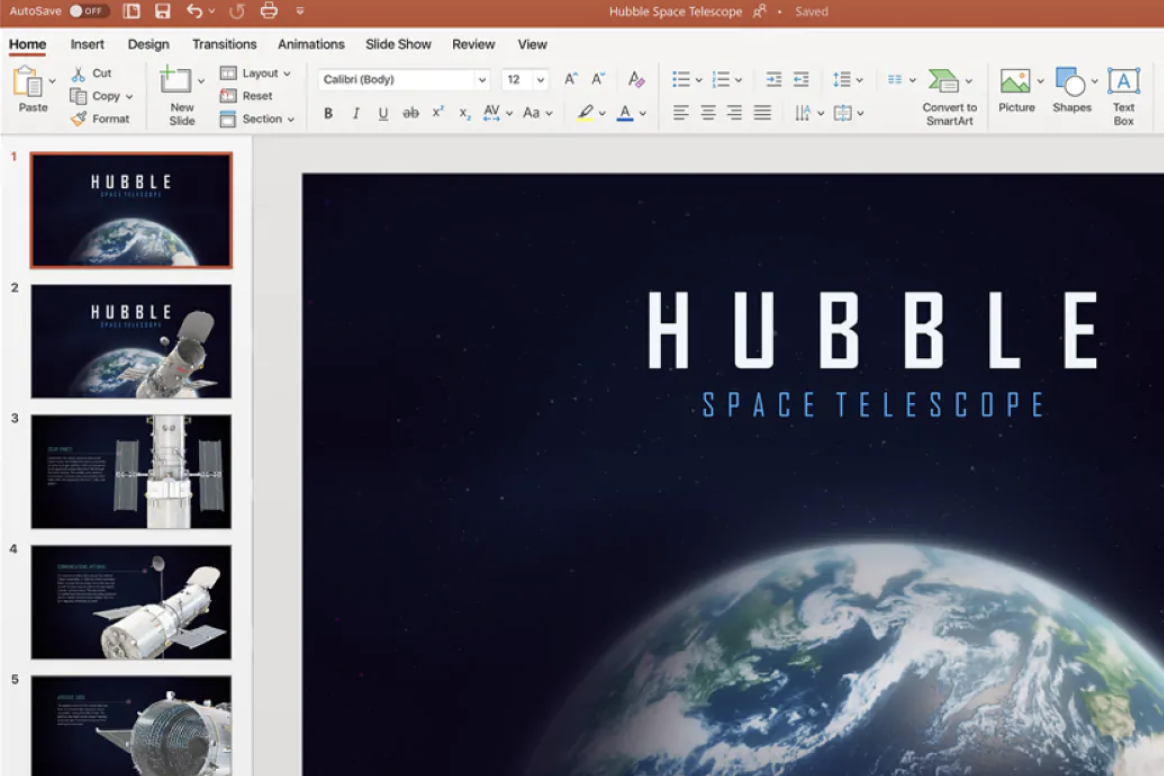Toggle Bold formatting

click(x=328, y=114)
